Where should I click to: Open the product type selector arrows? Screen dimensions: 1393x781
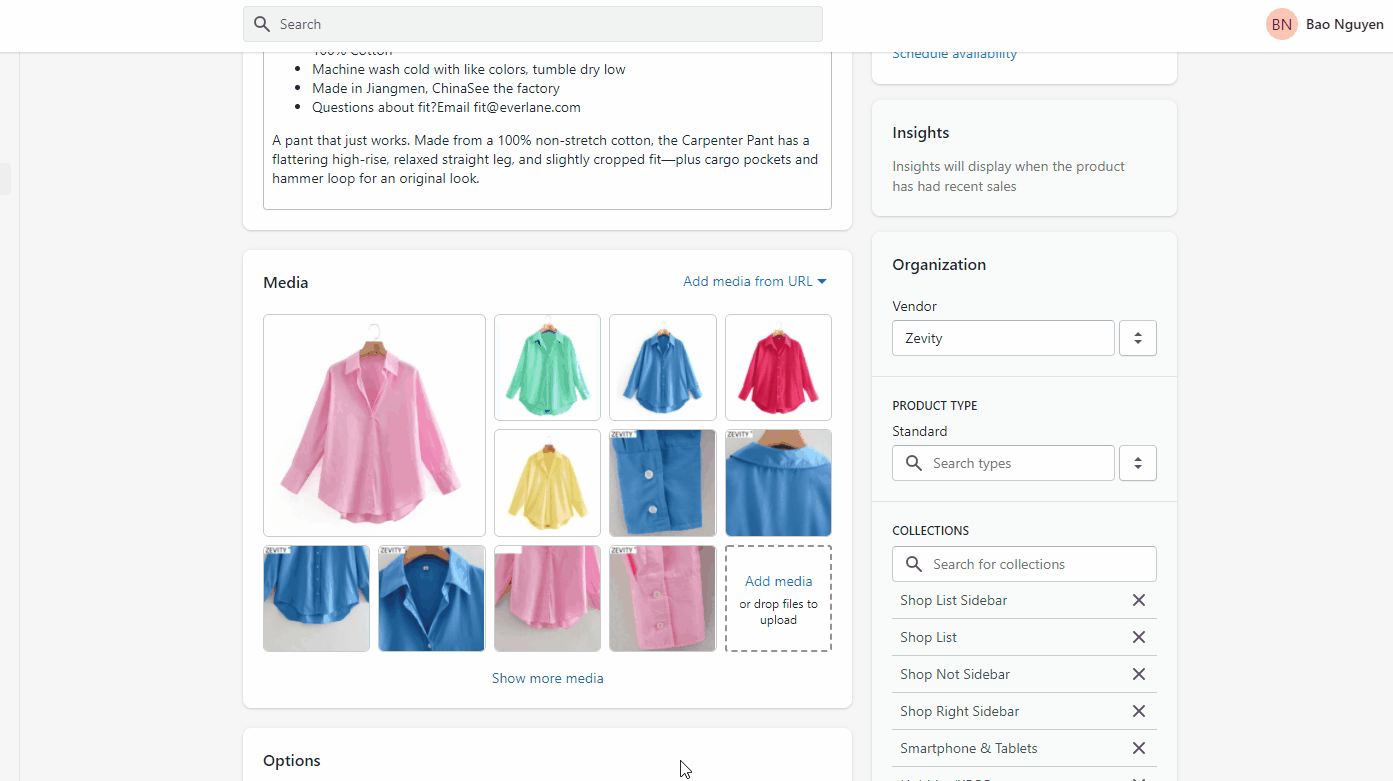point(1137,463)
